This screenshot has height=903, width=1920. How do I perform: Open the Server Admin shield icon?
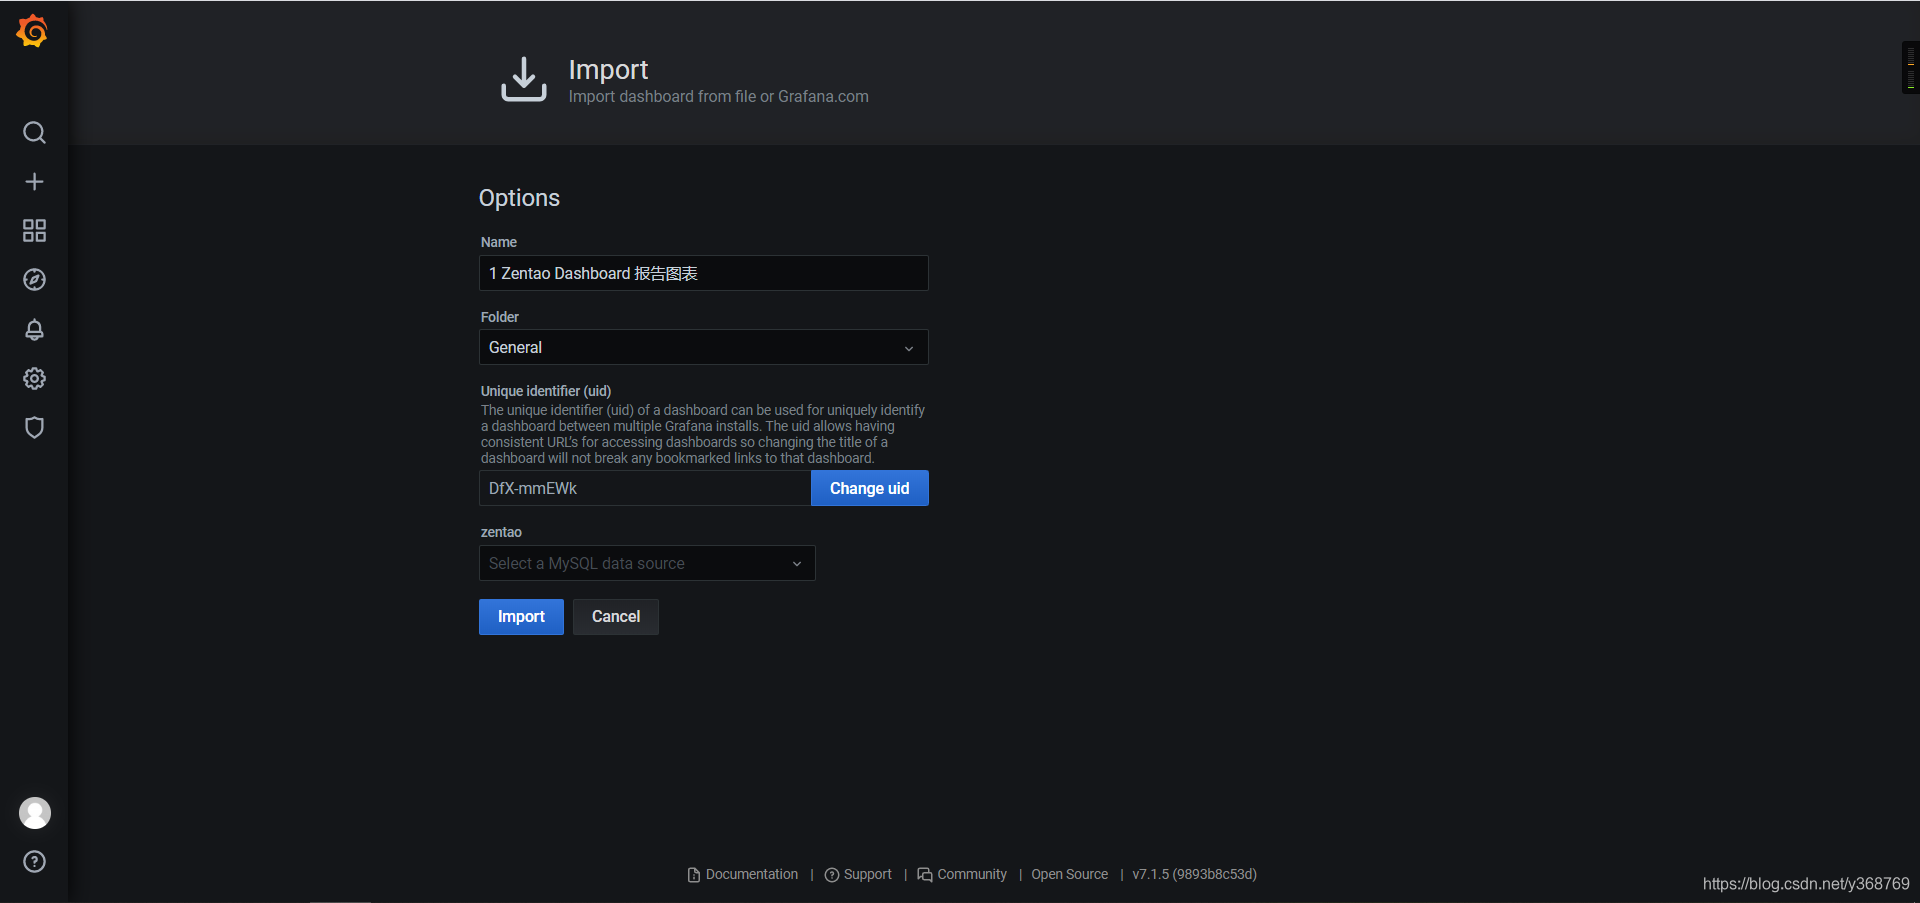point(34,427)
